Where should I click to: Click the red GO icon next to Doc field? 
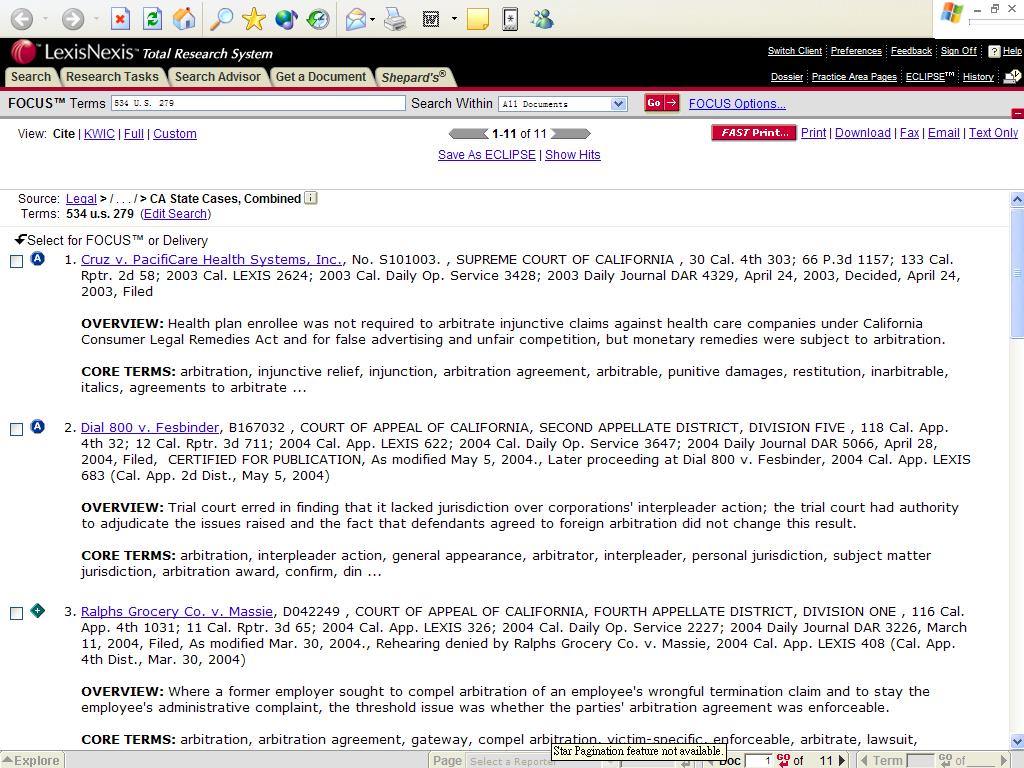coord(783,760)
